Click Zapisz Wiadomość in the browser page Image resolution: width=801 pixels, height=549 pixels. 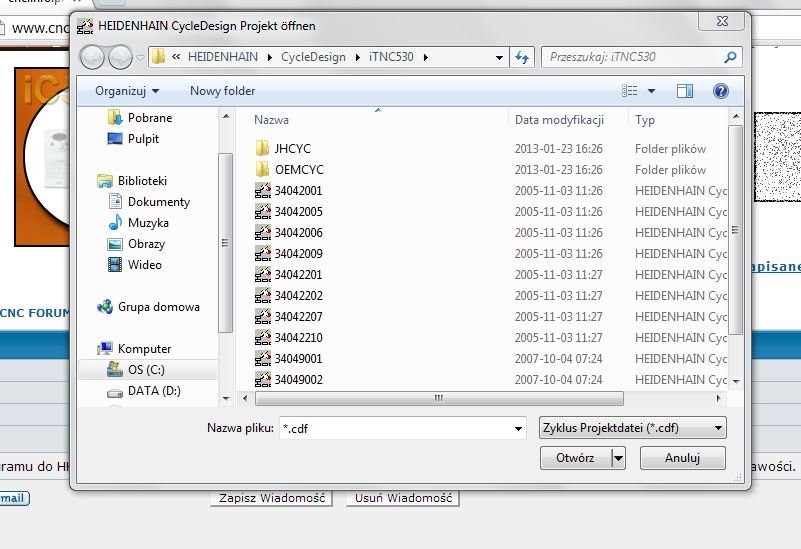[x=272, y=498]
